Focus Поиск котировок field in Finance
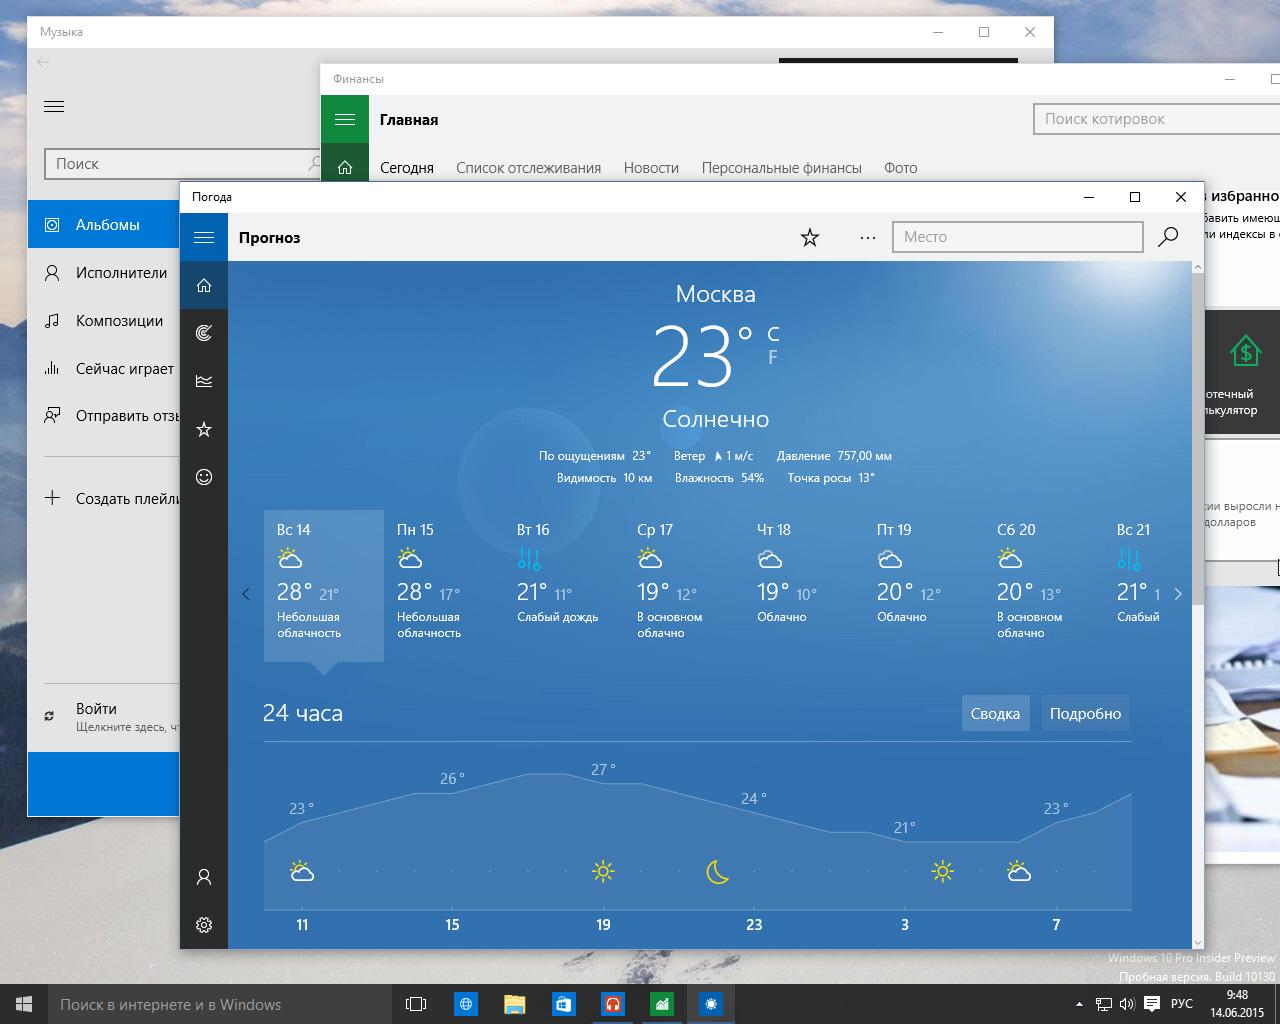1280x1024 pixels. (x=1156, y=119)
